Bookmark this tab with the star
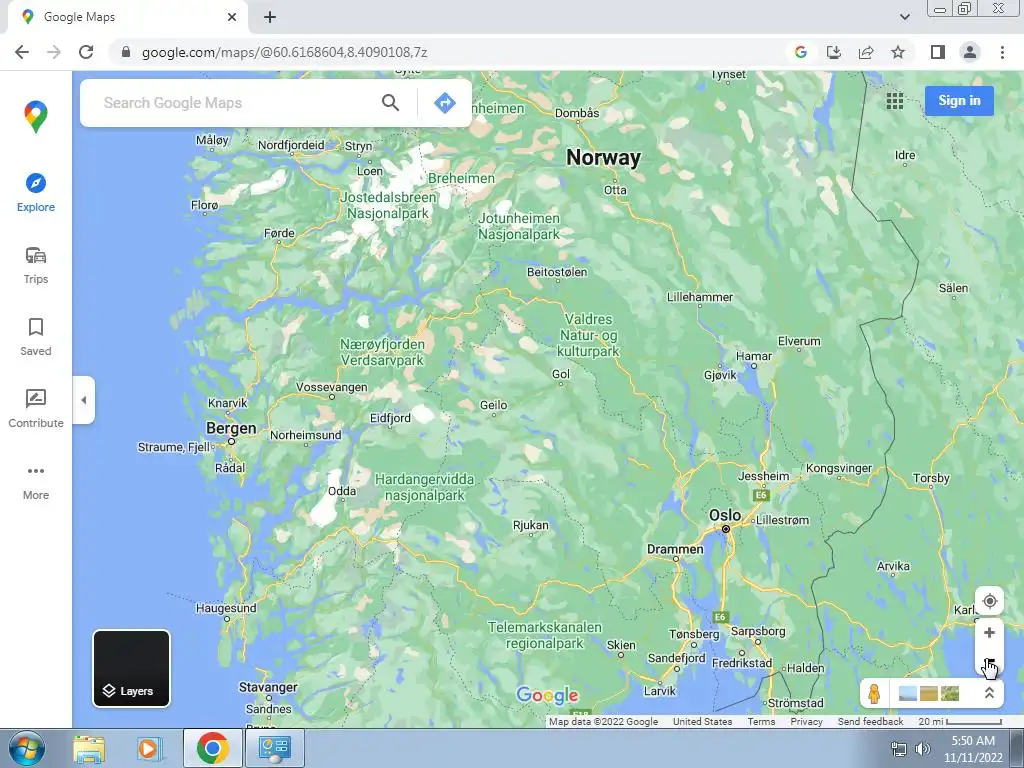This screenshot has height=768, width=1024. click(x=898, y=52)
